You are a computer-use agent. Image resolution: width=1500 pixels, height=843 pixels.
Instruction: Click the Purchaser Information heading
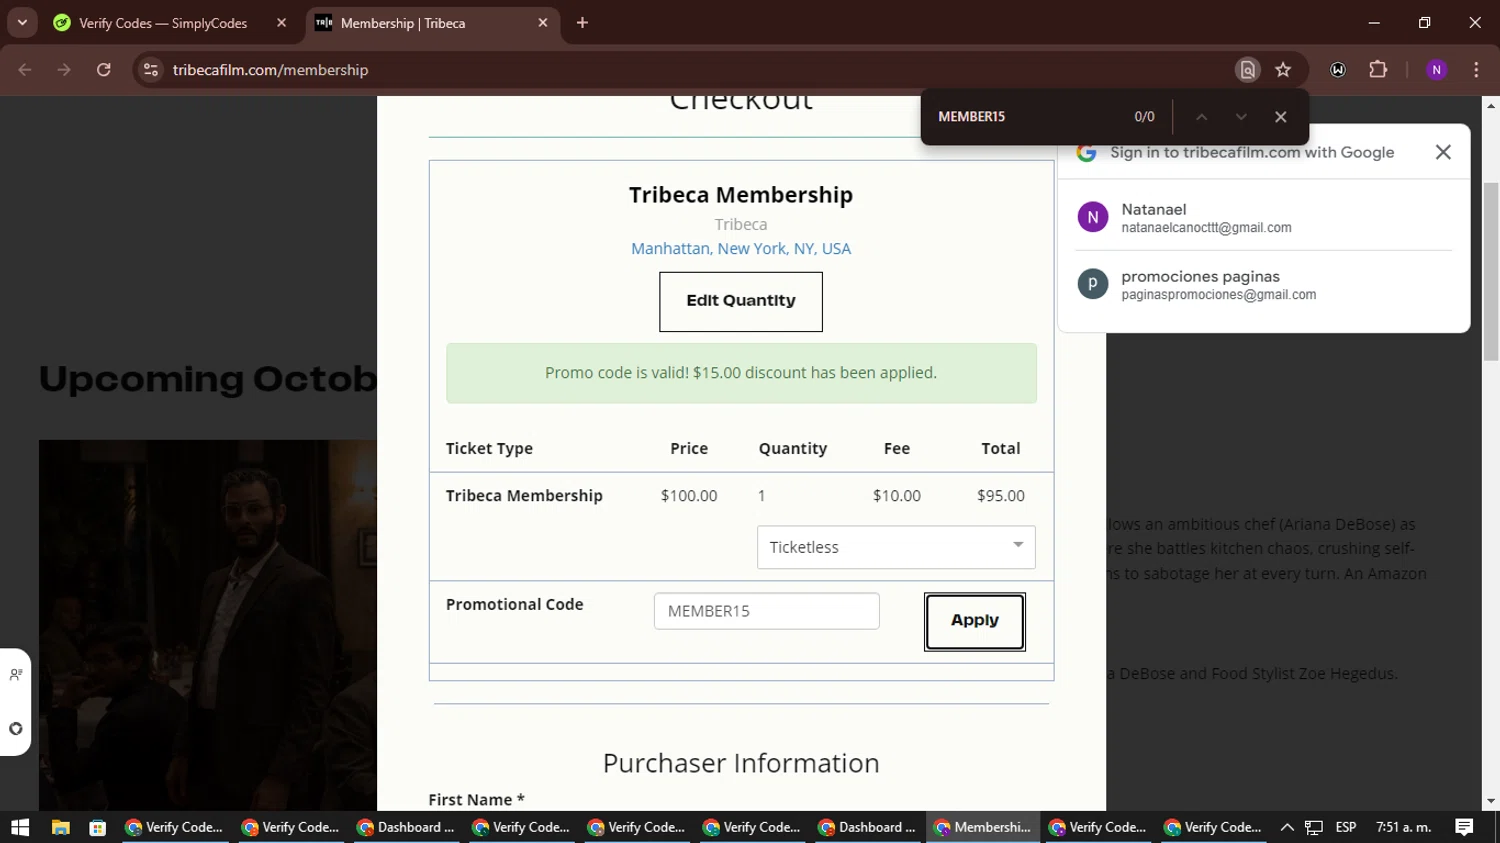tap(741, 763)
